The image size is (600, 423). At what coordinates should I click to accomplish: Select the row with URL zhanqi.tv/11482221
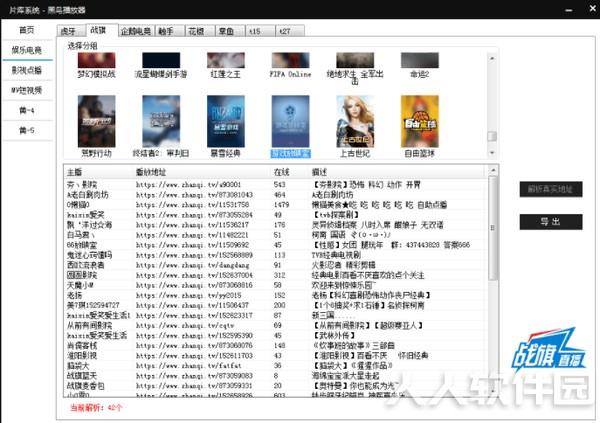[x=276, y=235]
